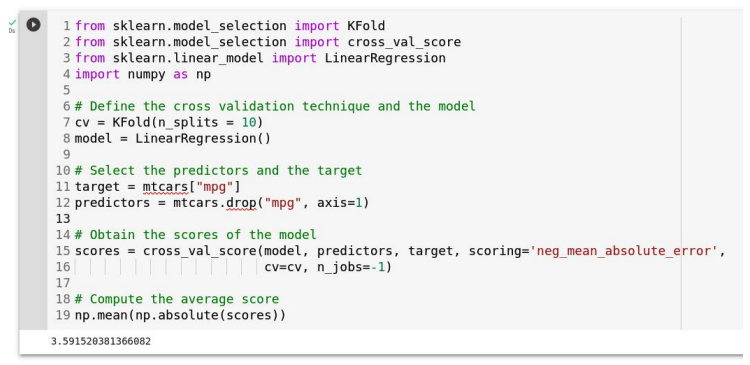Click inside the 'import numpy as np' line

click(143, 75)
